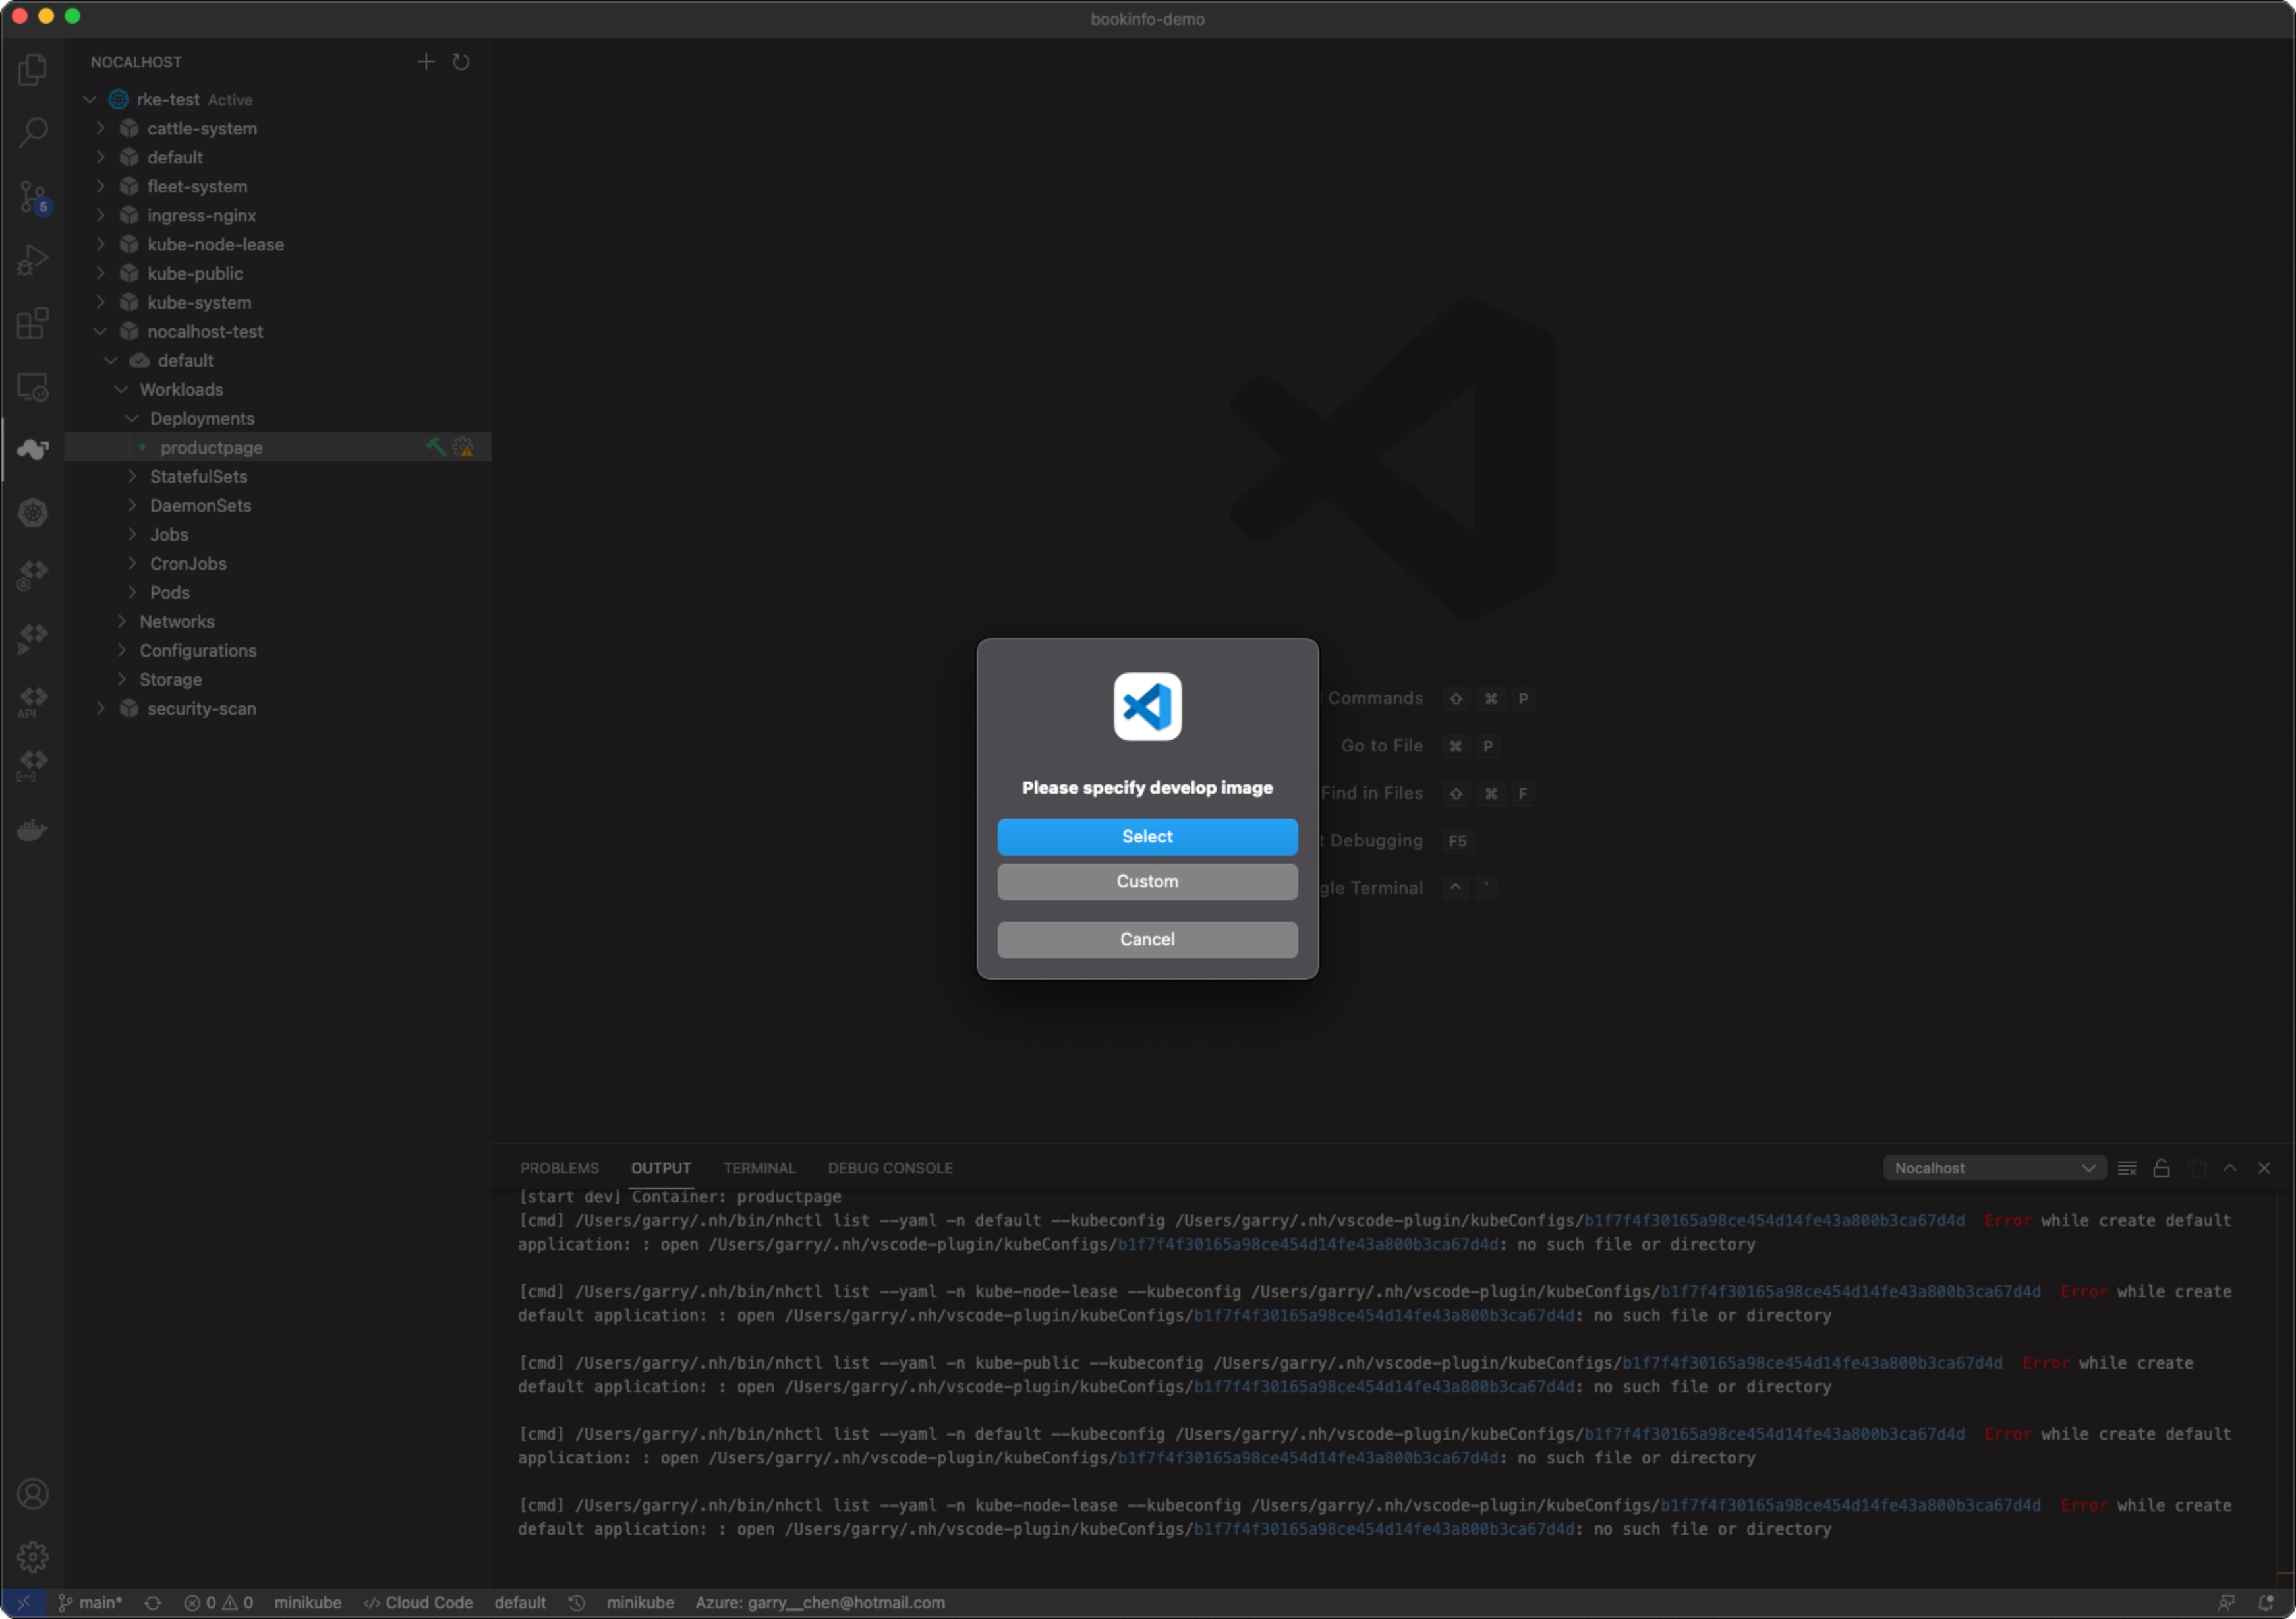Click Cloud Code in status bar

tap(418, 1603)
